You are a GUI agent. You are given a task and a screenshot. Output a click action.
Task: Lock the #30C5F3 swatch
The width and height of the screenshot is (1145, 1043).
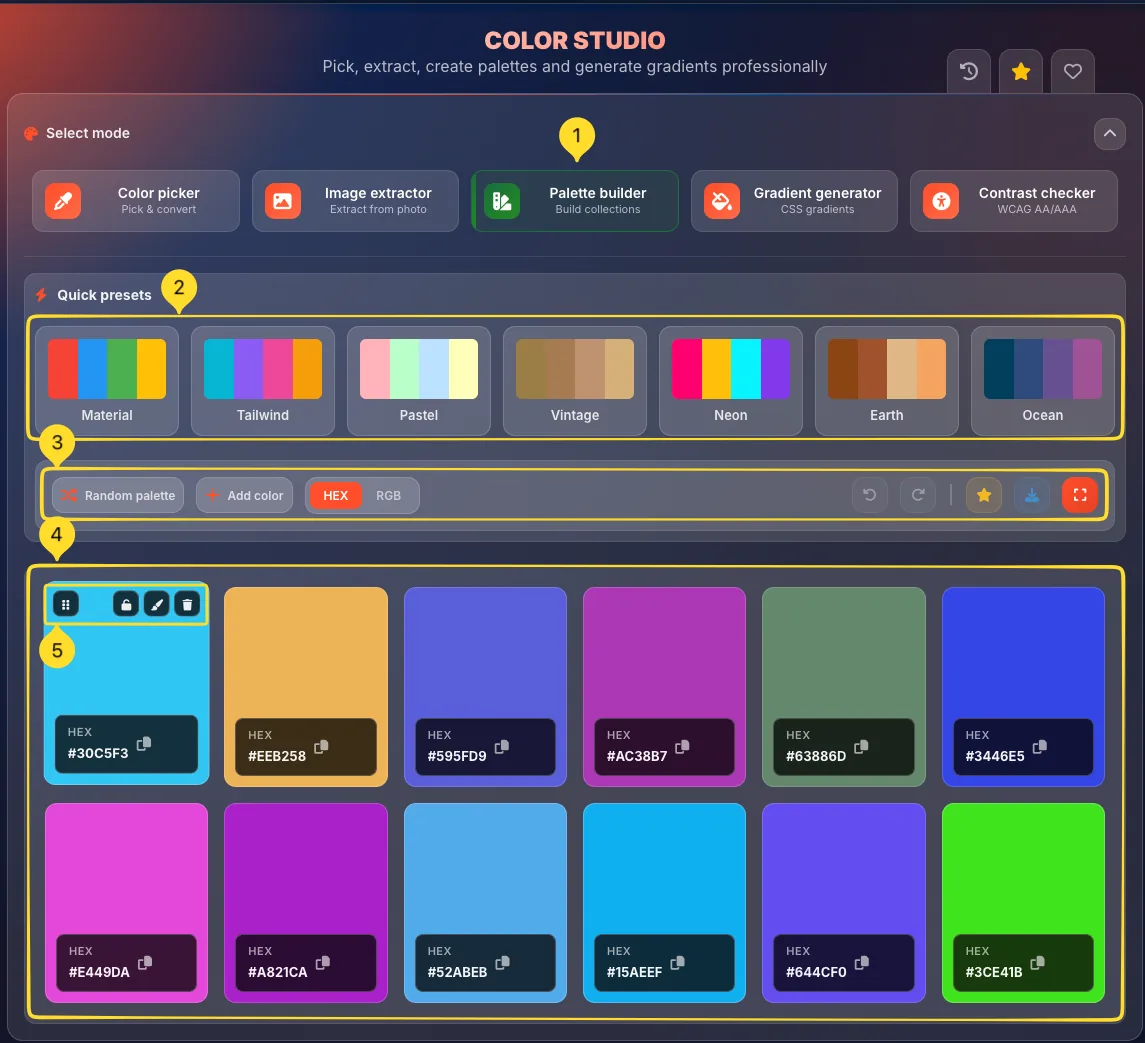coord(127,604)
